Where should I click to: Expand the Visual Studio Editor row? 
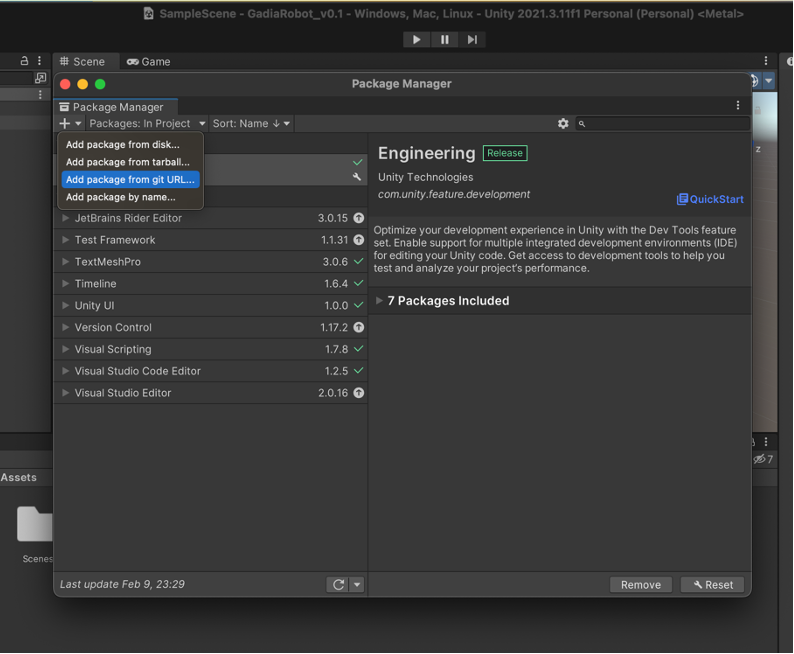[65, 393]
